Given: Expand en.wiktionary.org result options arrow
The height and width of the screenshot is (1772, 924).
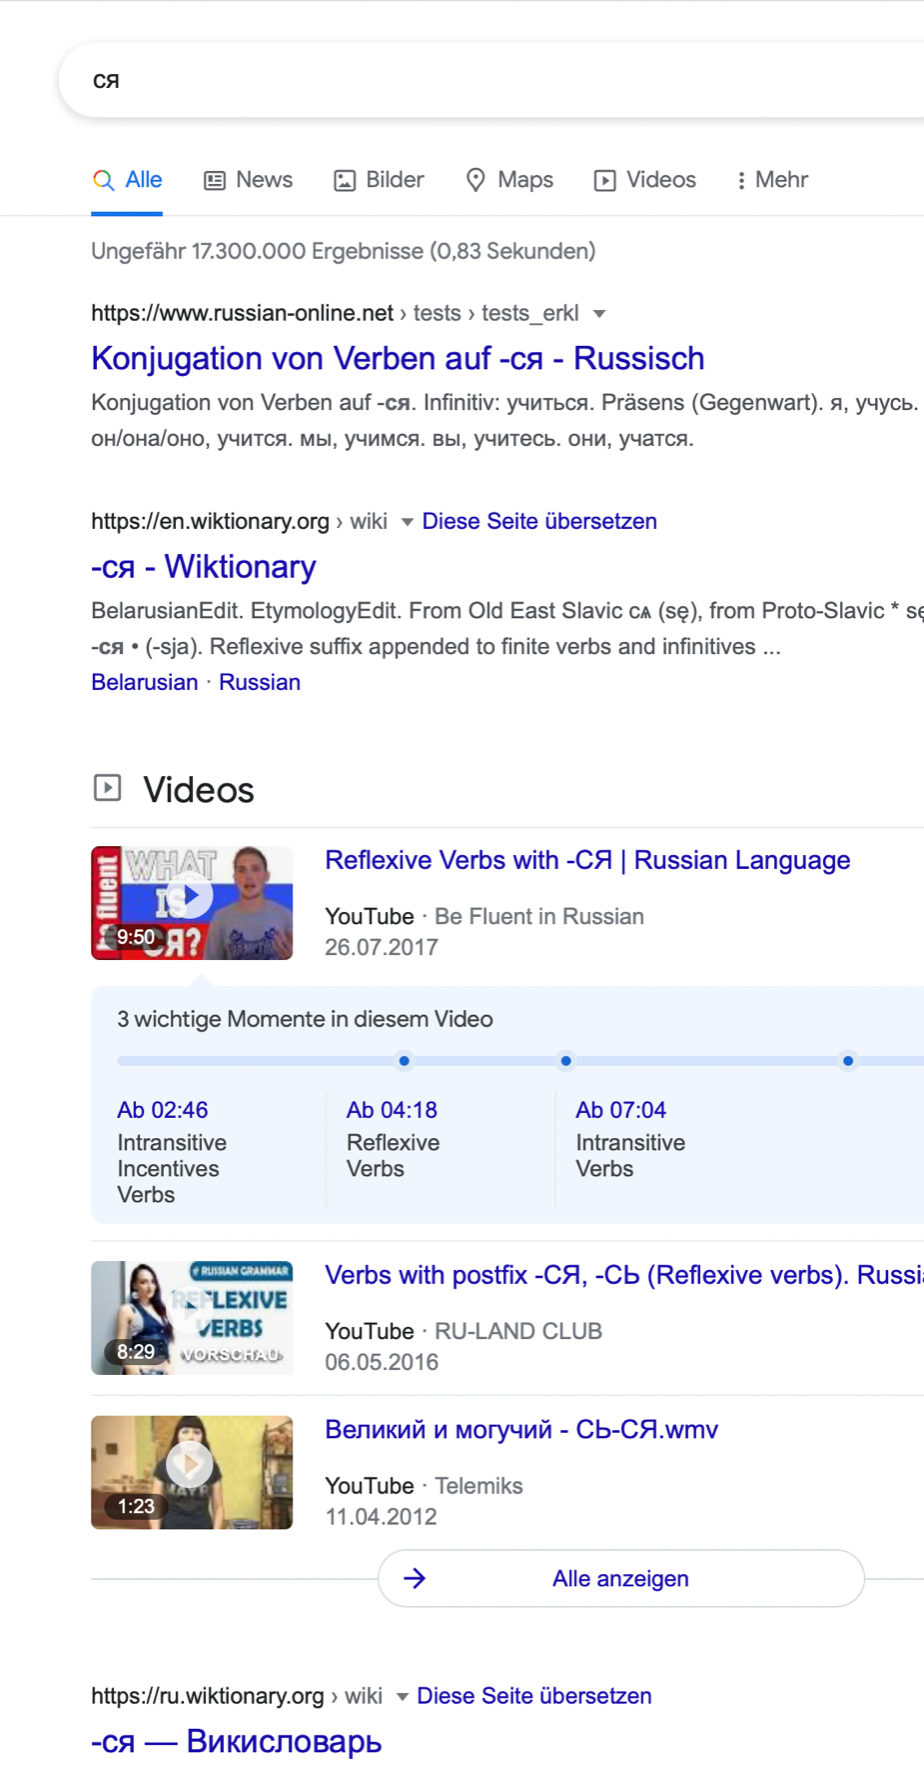Looking at the screenshot, I should 407,522.
